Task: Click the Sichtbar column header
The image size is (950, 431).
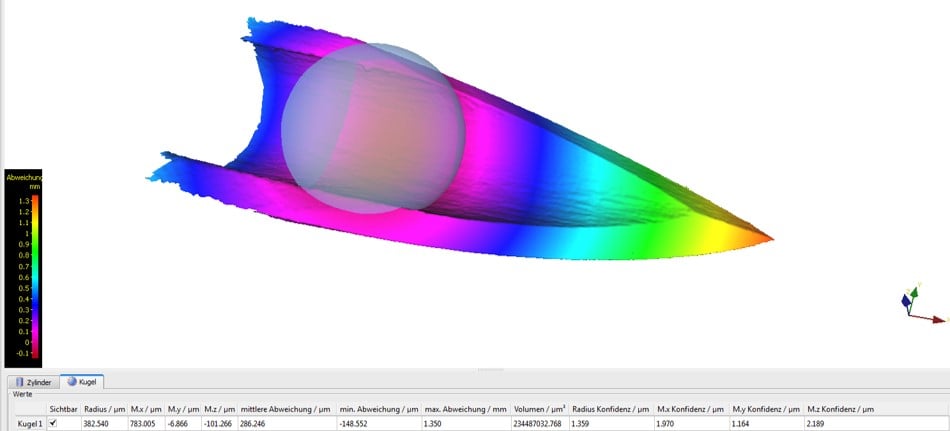Action: pos(63,409)
